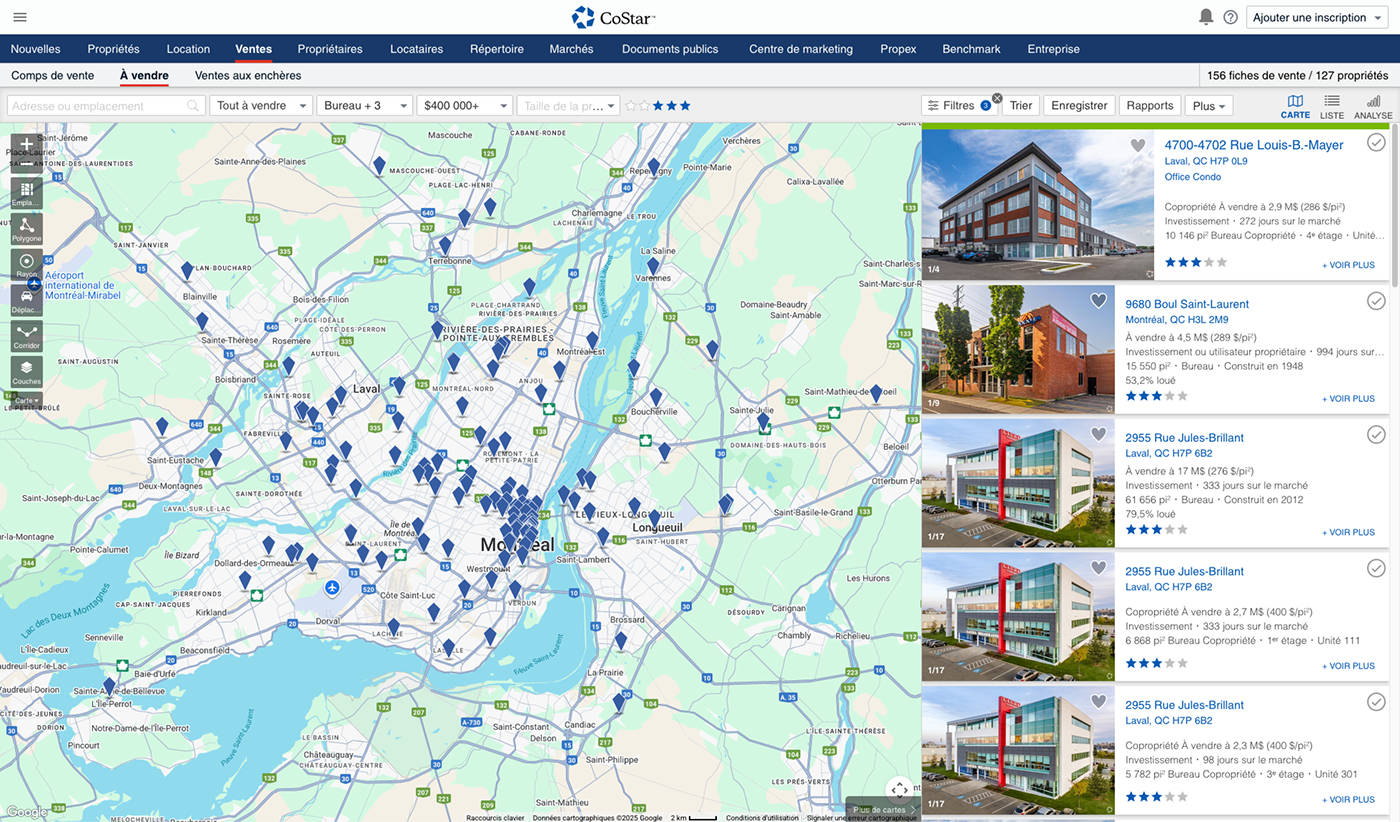Switch to Ventes aux enchères tab
1400x822 pixels.
pos(248,76)
